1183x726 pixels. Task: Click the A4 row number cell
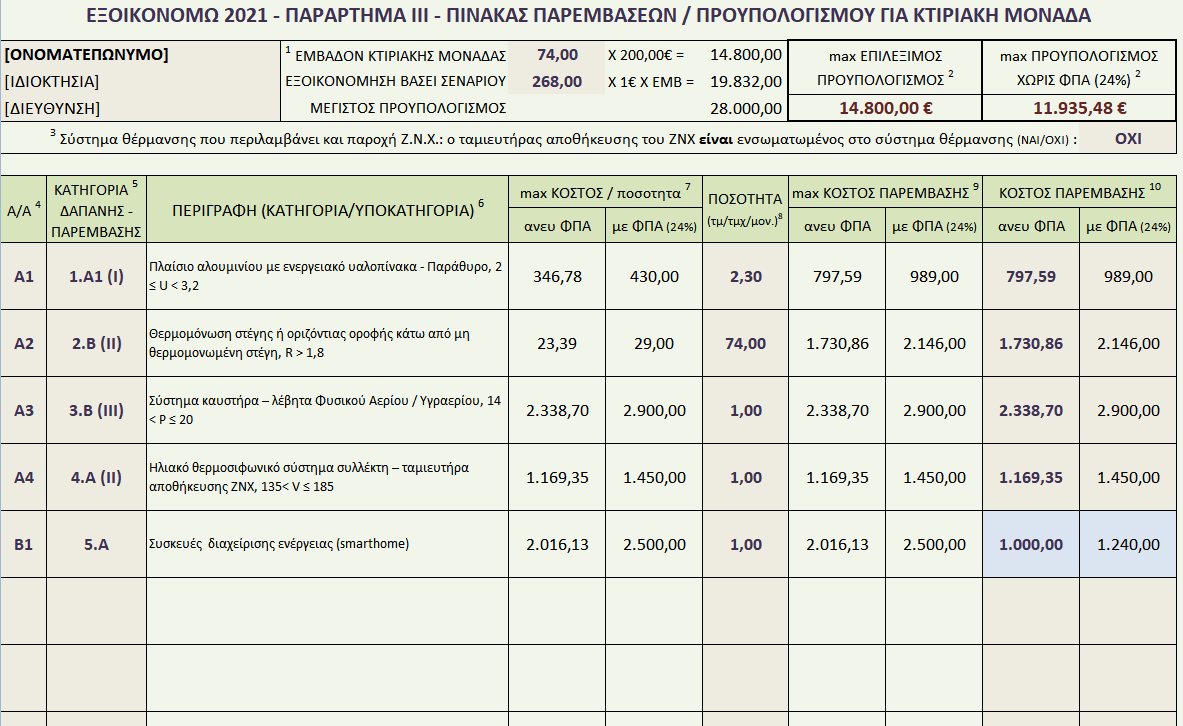[23, 477]
